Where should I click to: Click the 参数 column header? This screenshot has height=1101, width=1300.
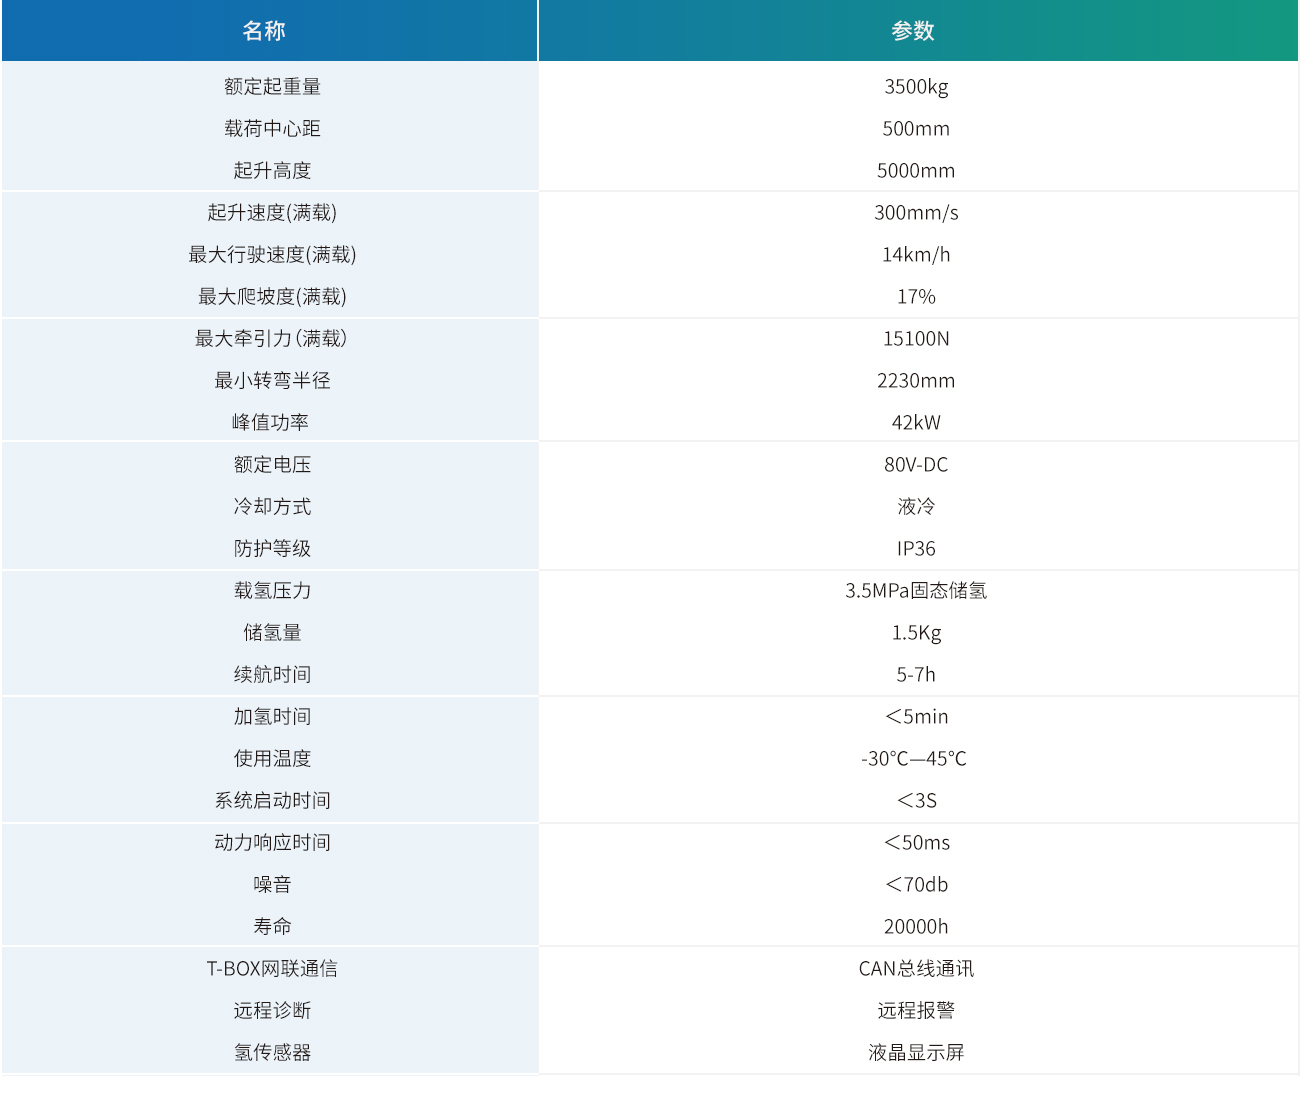[x=913, y=31]
